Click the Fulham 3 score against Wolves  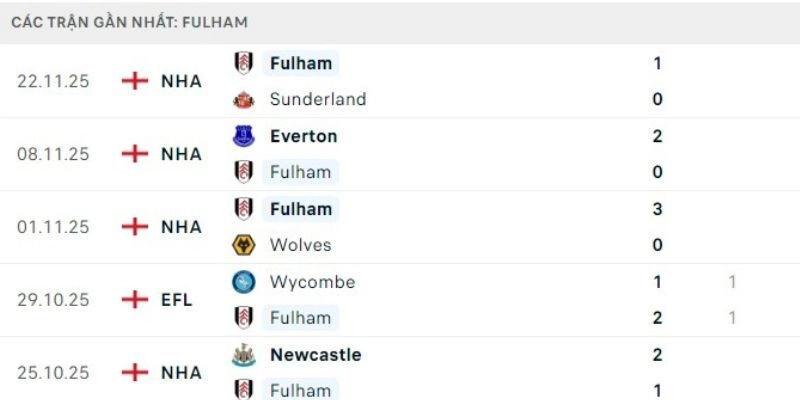(x=657, y=209)
